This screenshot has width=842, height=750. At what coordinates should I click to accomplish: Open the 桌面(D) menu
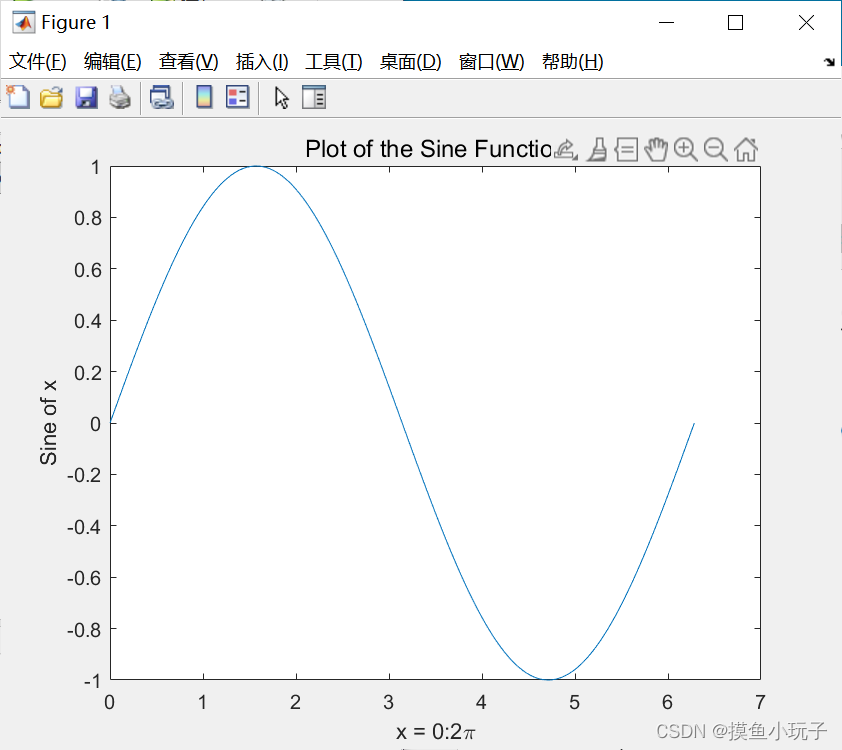[410, 62]
